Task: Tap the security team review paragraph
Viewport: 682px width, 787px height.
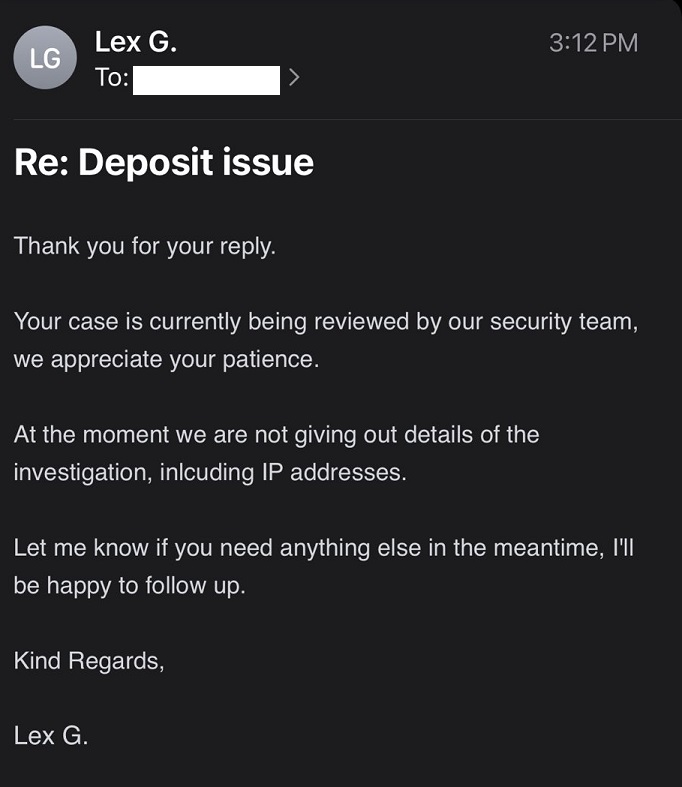Action: click(x=326, y=340)
